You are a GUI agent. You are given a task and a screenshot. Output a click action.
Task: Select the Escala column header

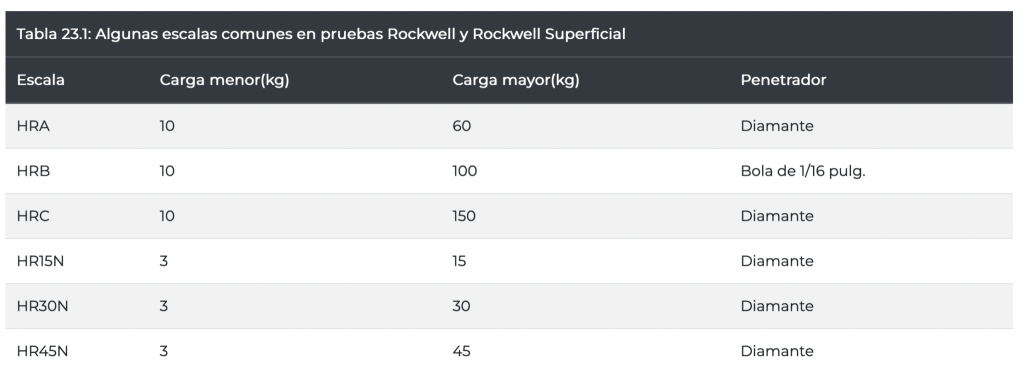tap(40, 80)
